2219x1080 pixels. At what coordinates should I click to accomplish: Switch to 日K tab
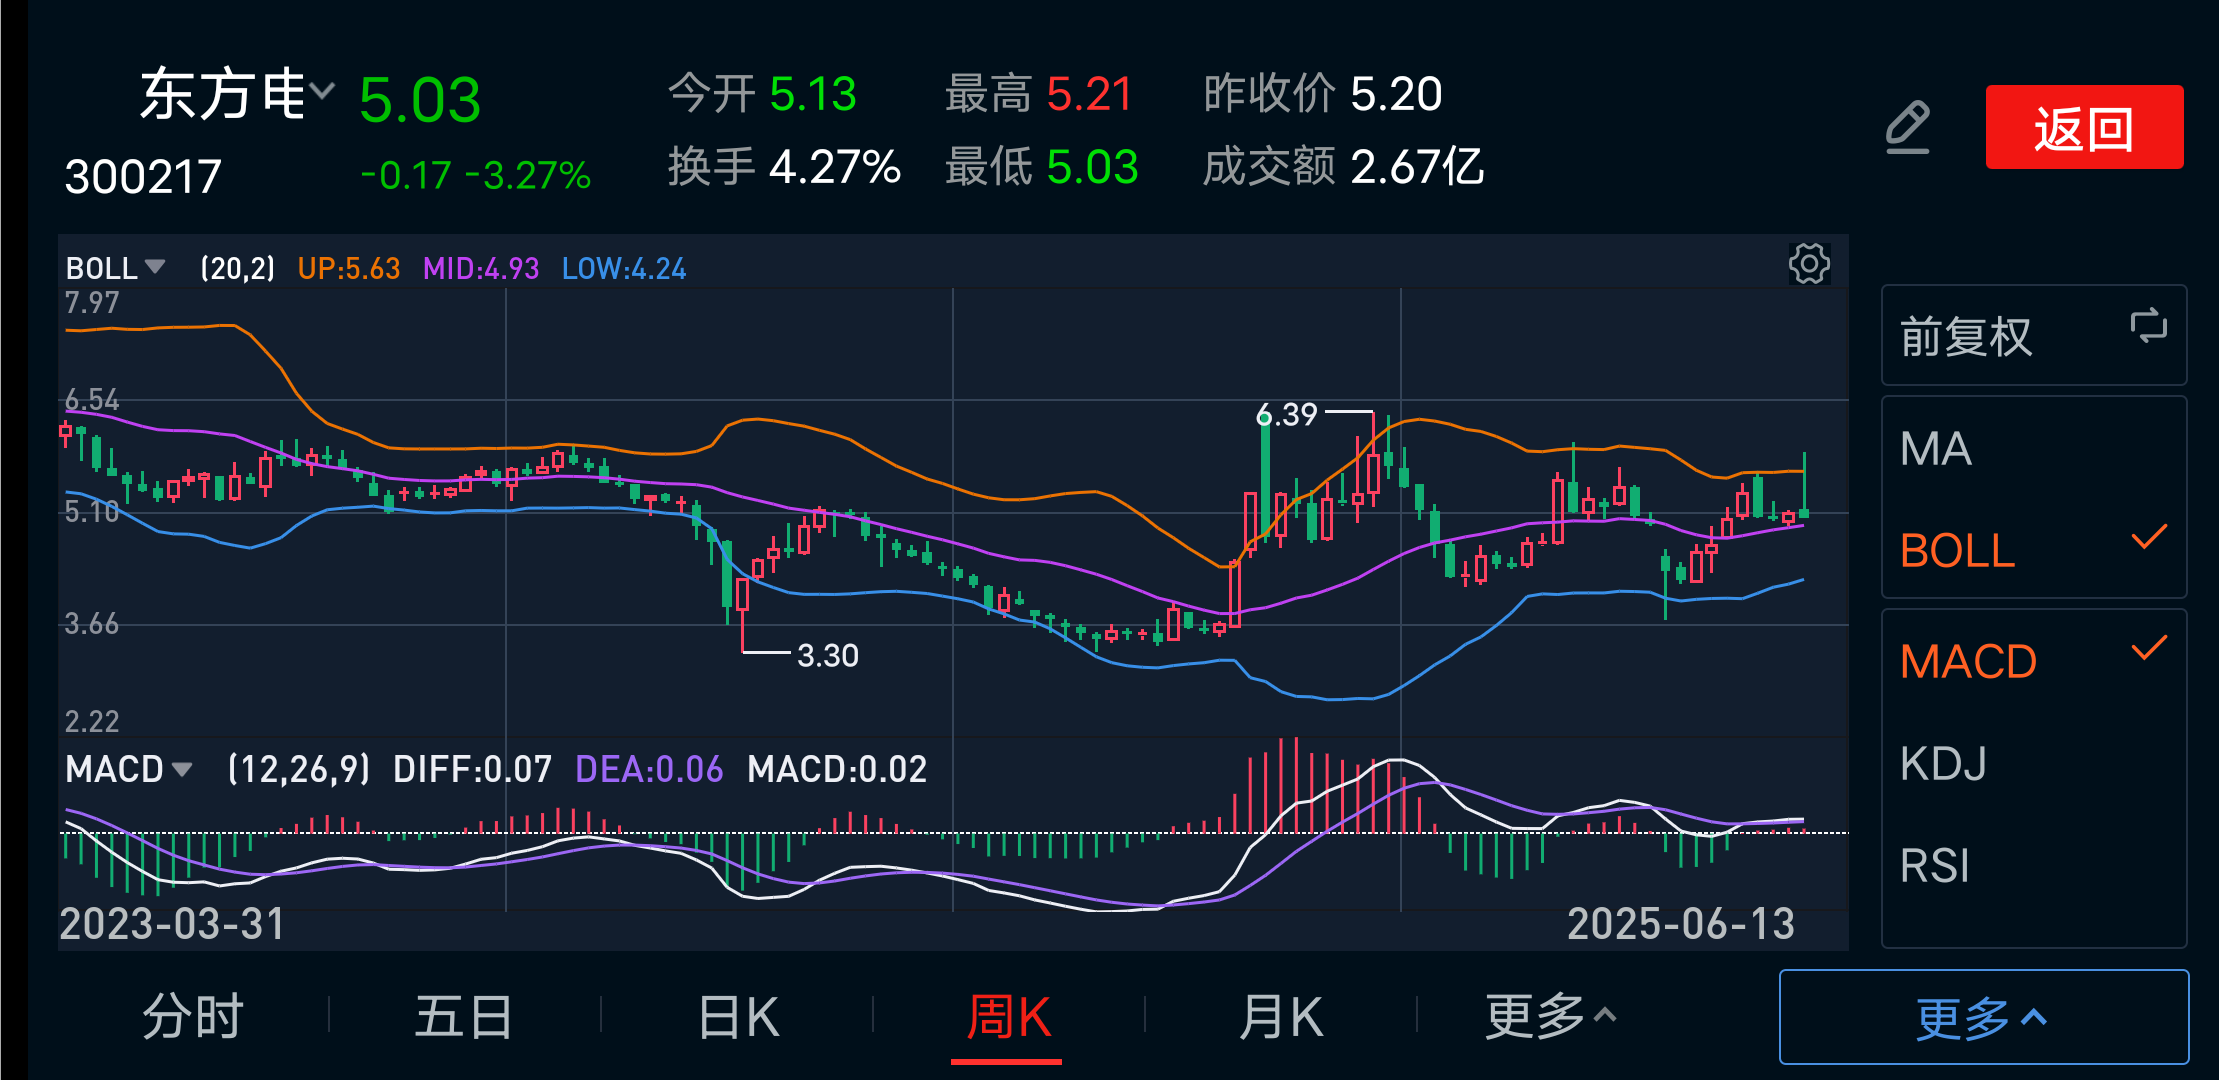point(738,1017)
